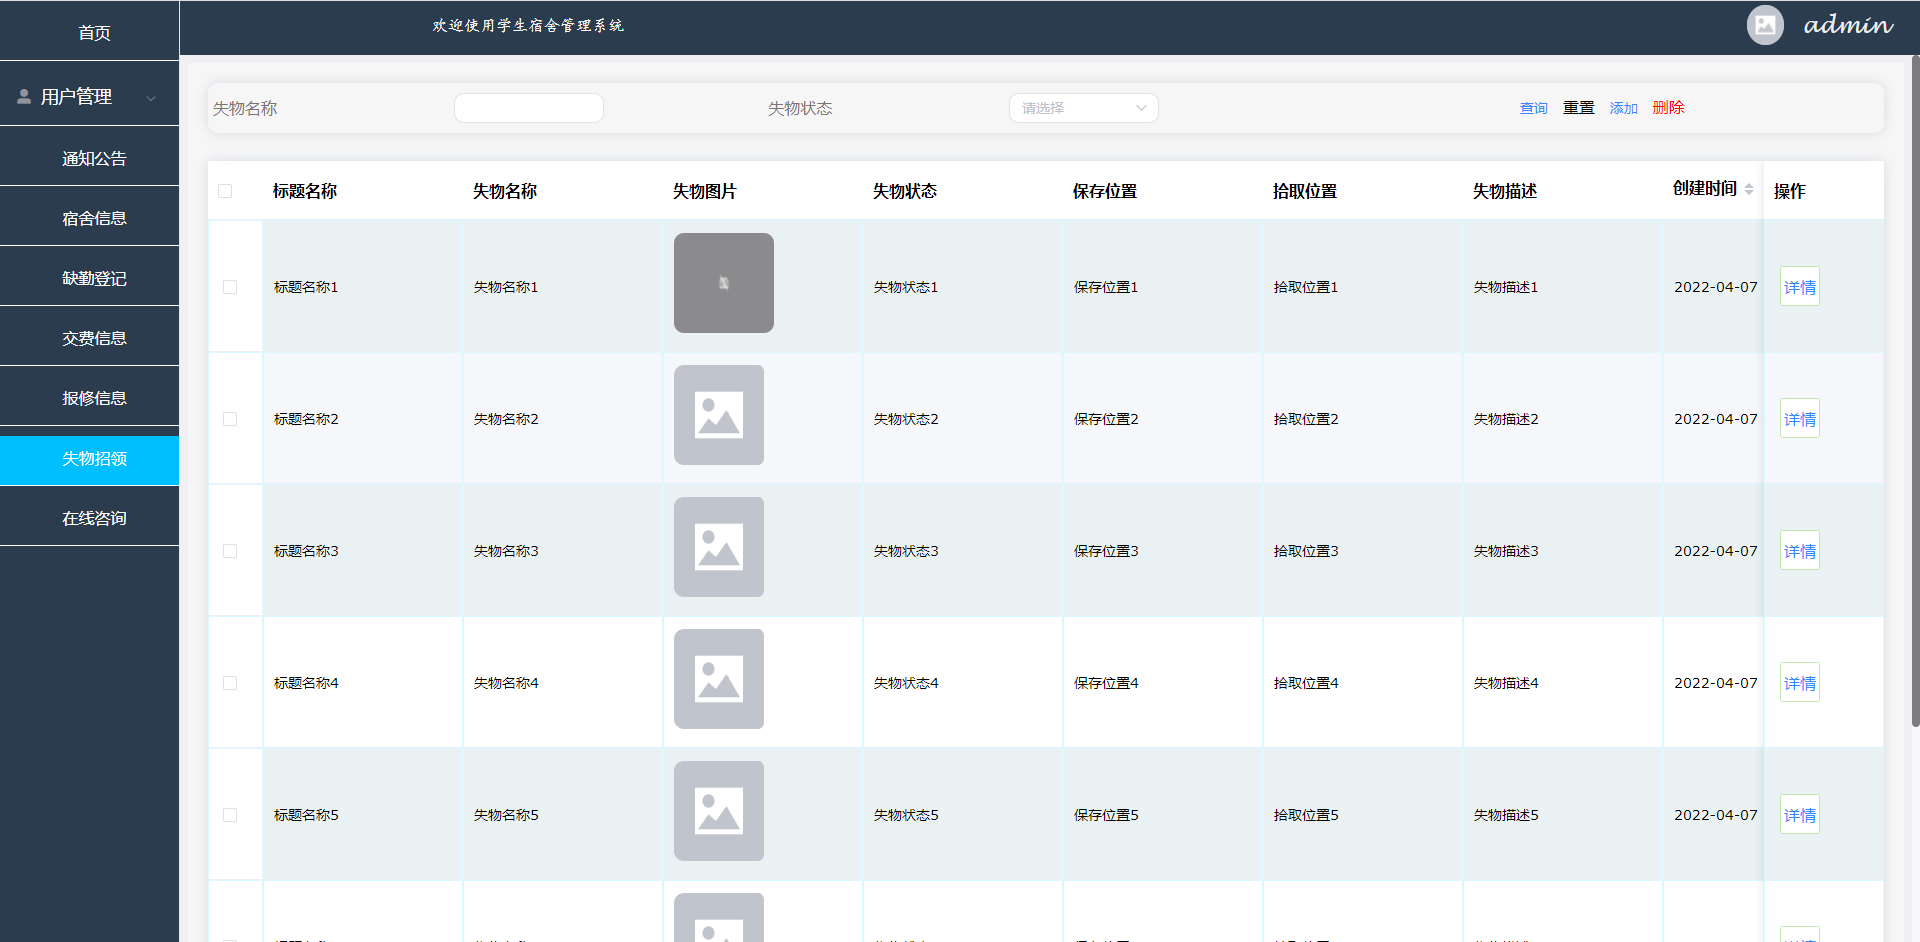
Task: Click 详情 for row 标题名称5
Action: coord(1800,815)
